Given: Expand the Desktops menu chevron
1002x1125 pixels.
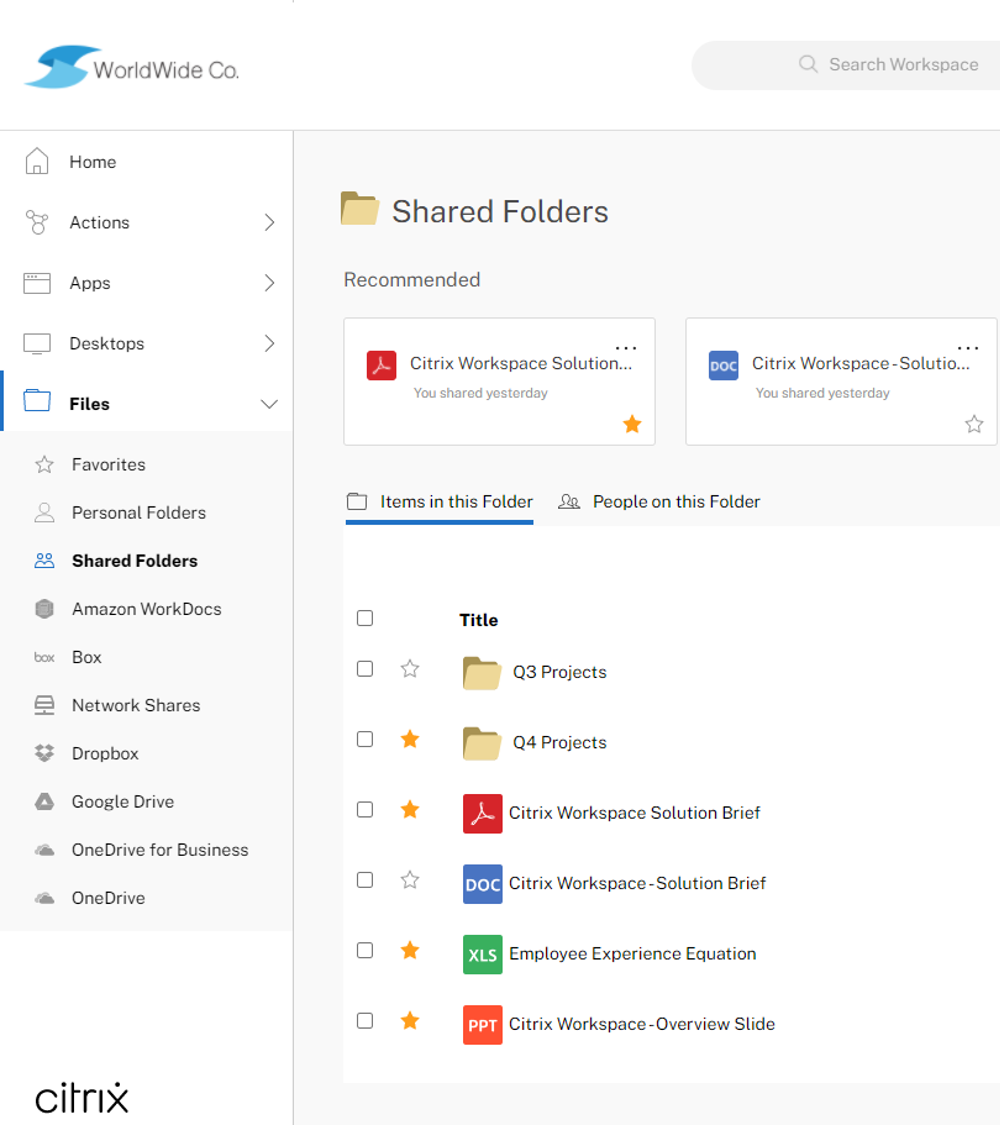Looking at the screenshot, I should pos(270,344).
